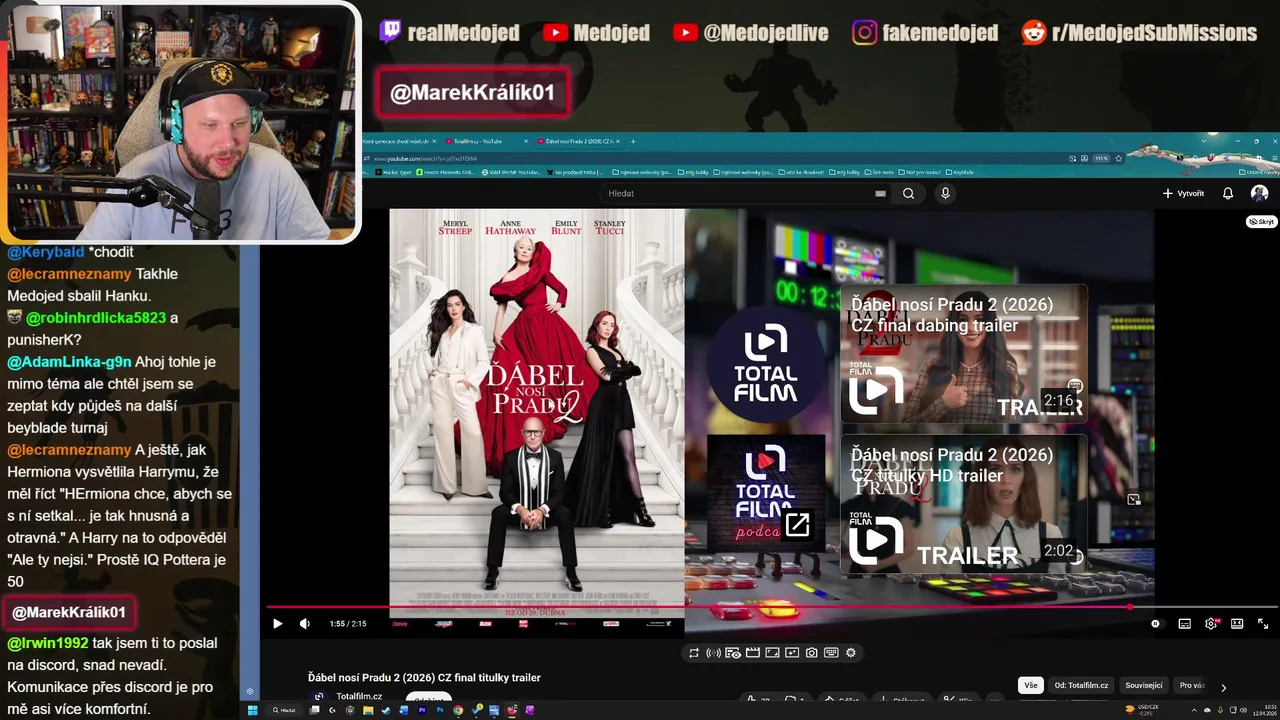Click chat username @AdamLinka-g9n
This screenshot has width=1280, height=720.
[x=69, y=361]
